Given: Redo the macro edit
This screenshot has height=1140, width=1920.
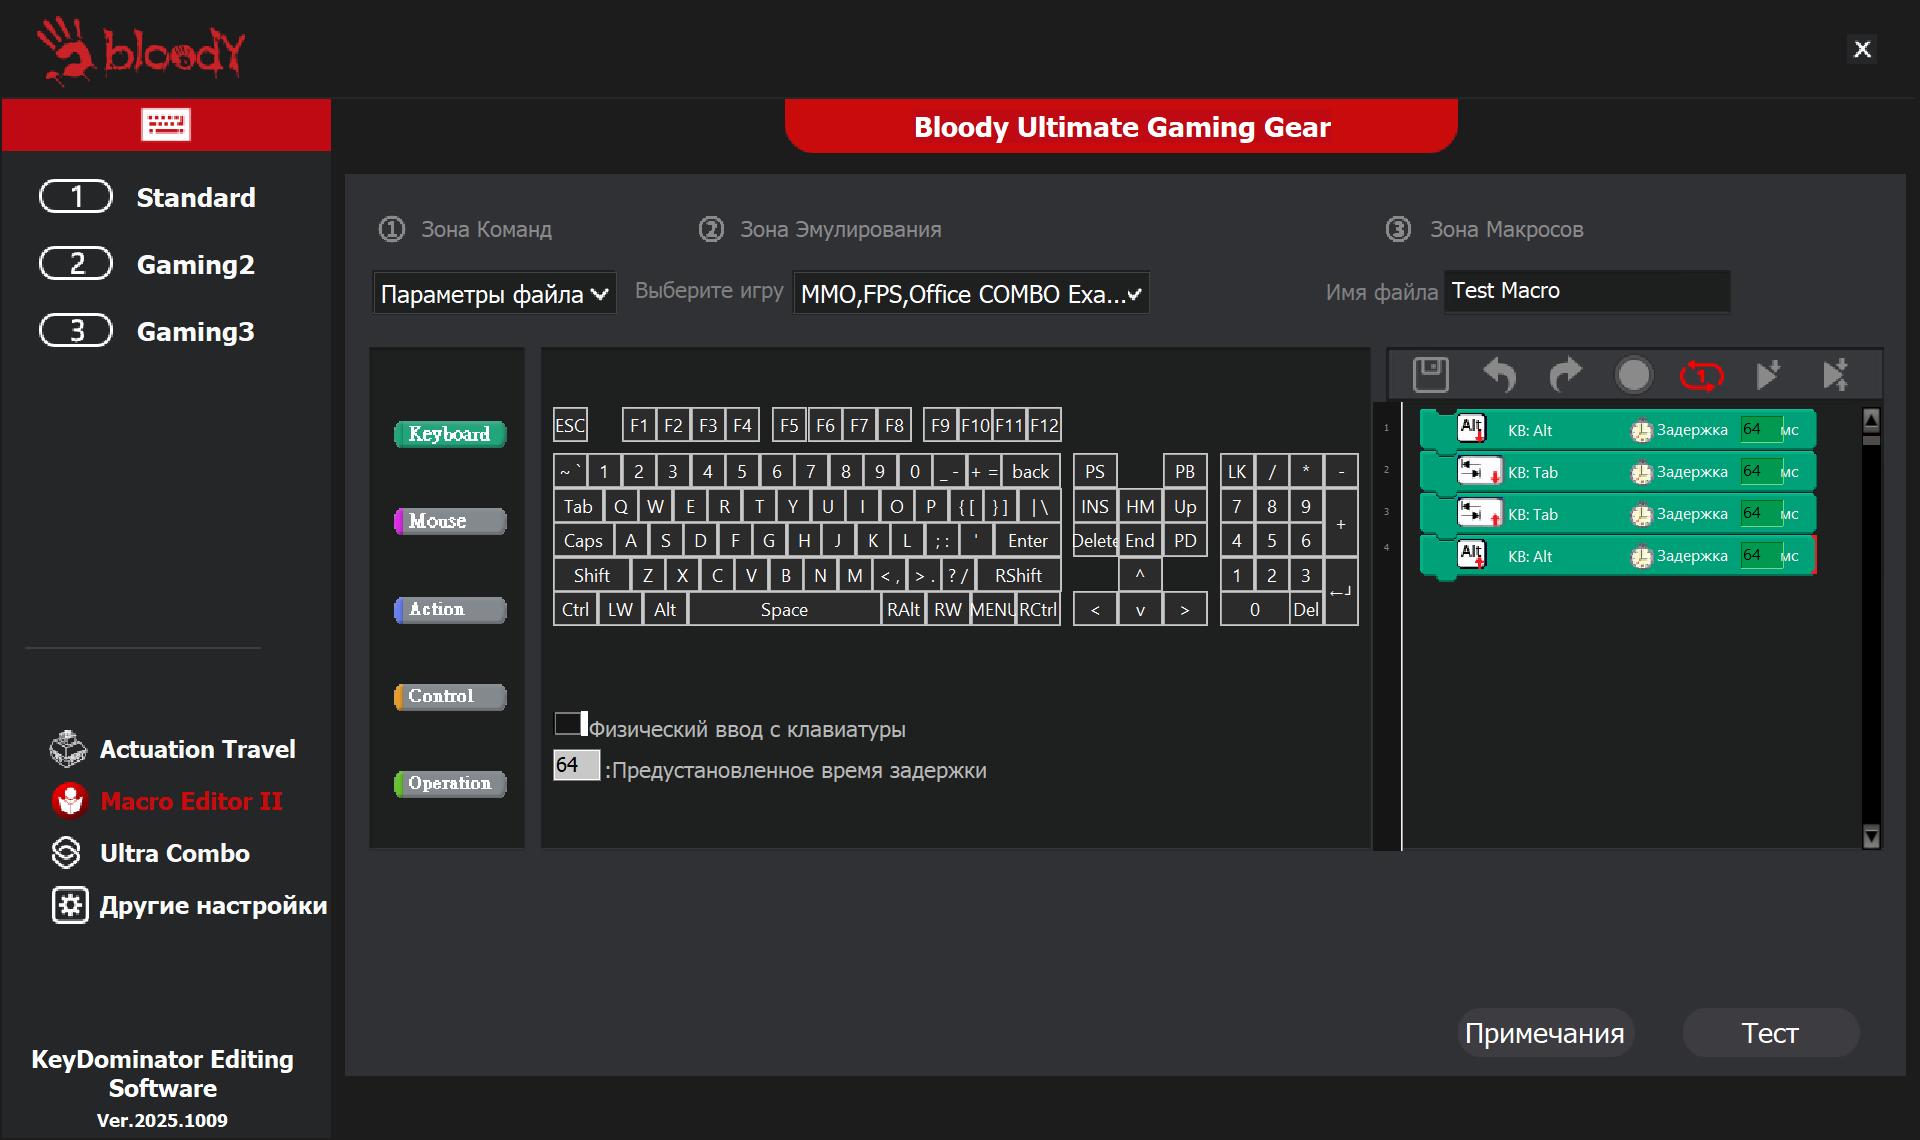Looking at the screenshot, I should pos(1566,375).
